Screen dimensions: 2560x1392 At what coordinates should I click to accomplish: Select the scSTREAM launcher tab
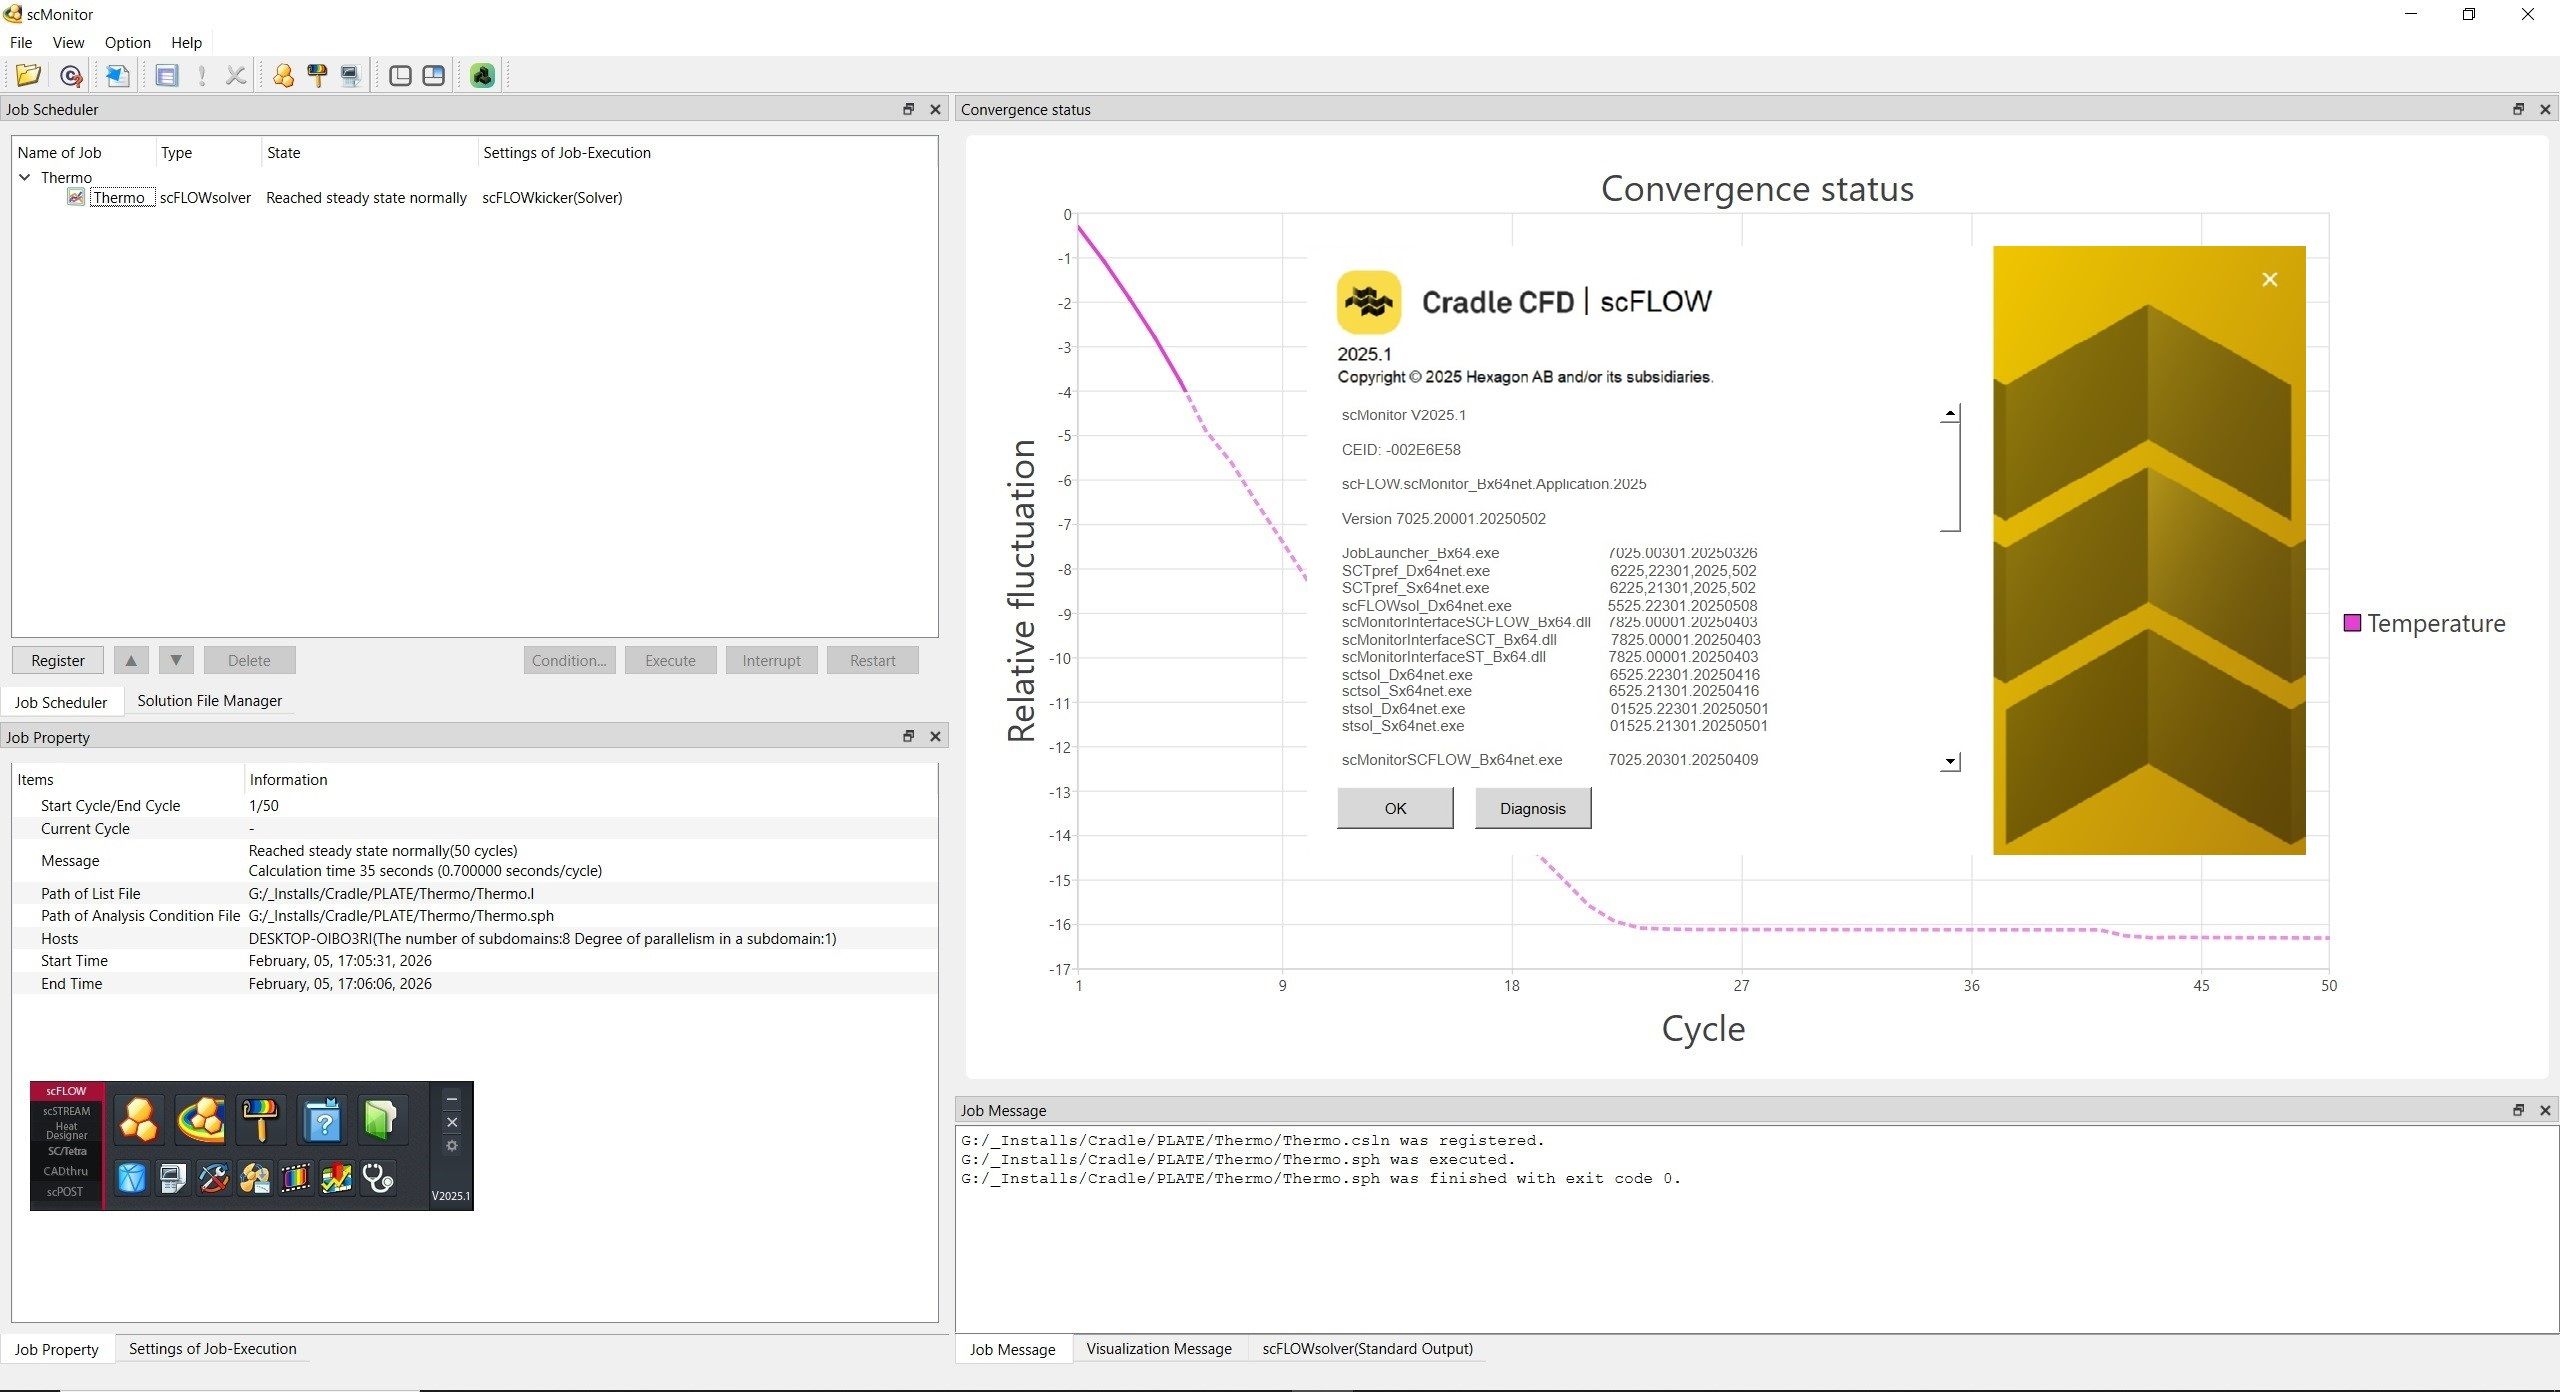click(66, 1111)
